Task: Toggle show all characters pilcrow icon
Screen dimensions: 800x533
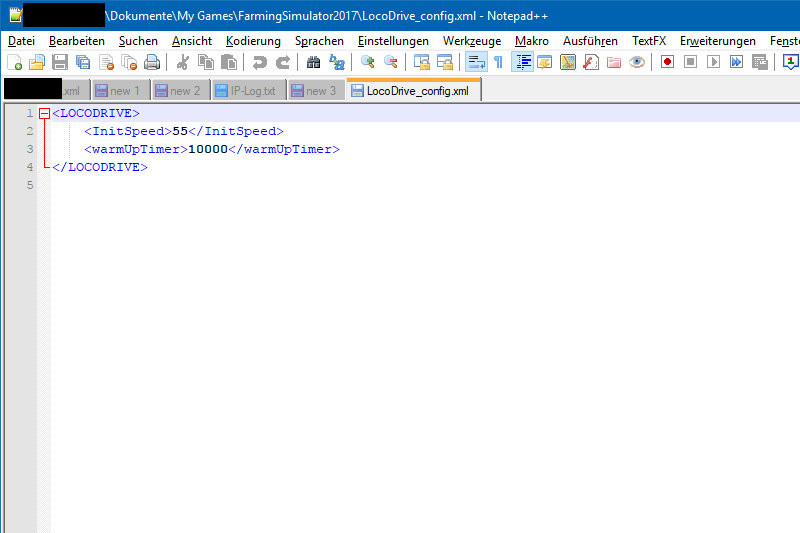Action: 498,62
